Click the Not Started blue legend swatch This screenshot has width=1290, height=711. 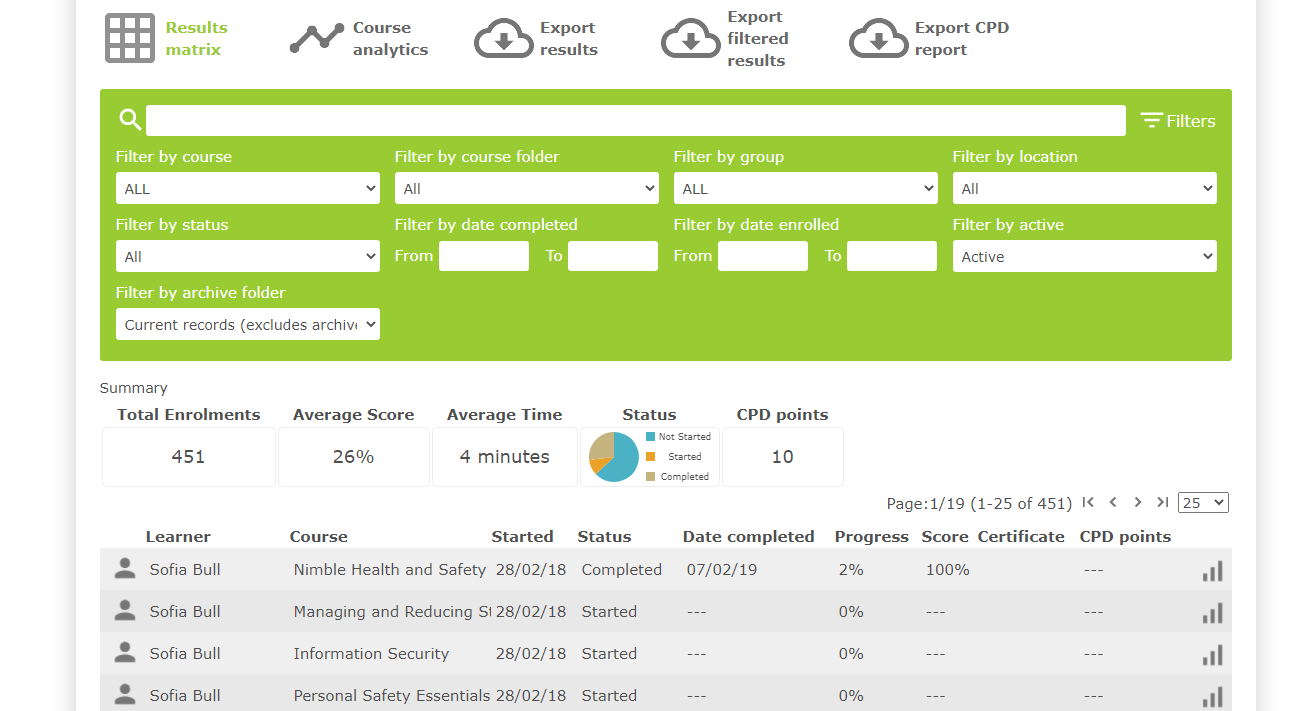[x=650, y=437]
